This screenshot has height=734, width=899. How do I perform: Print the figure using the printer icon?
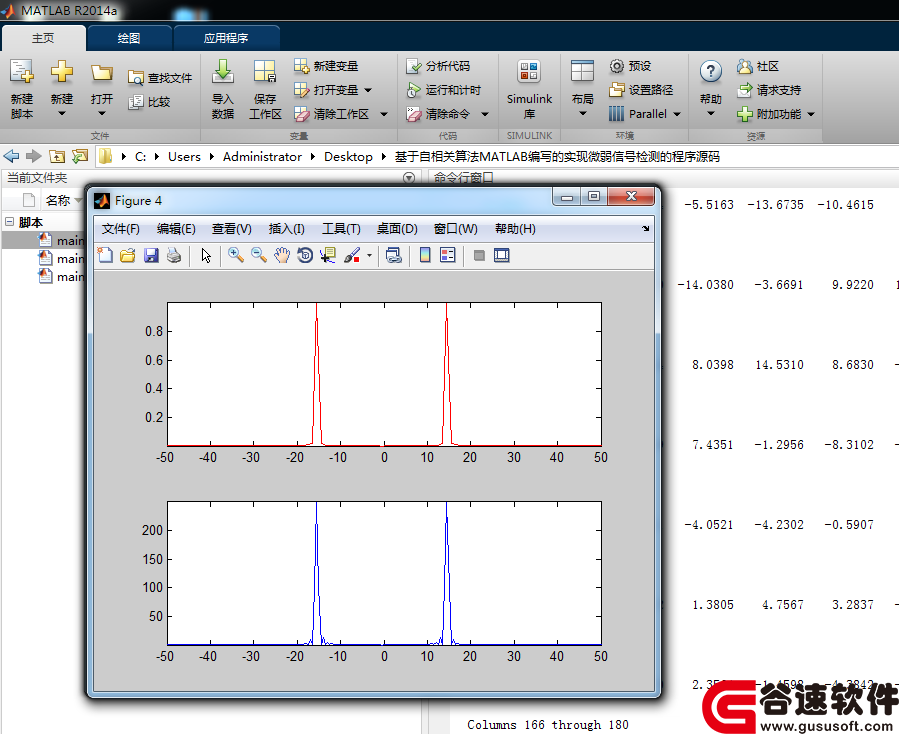pos(174,255)
